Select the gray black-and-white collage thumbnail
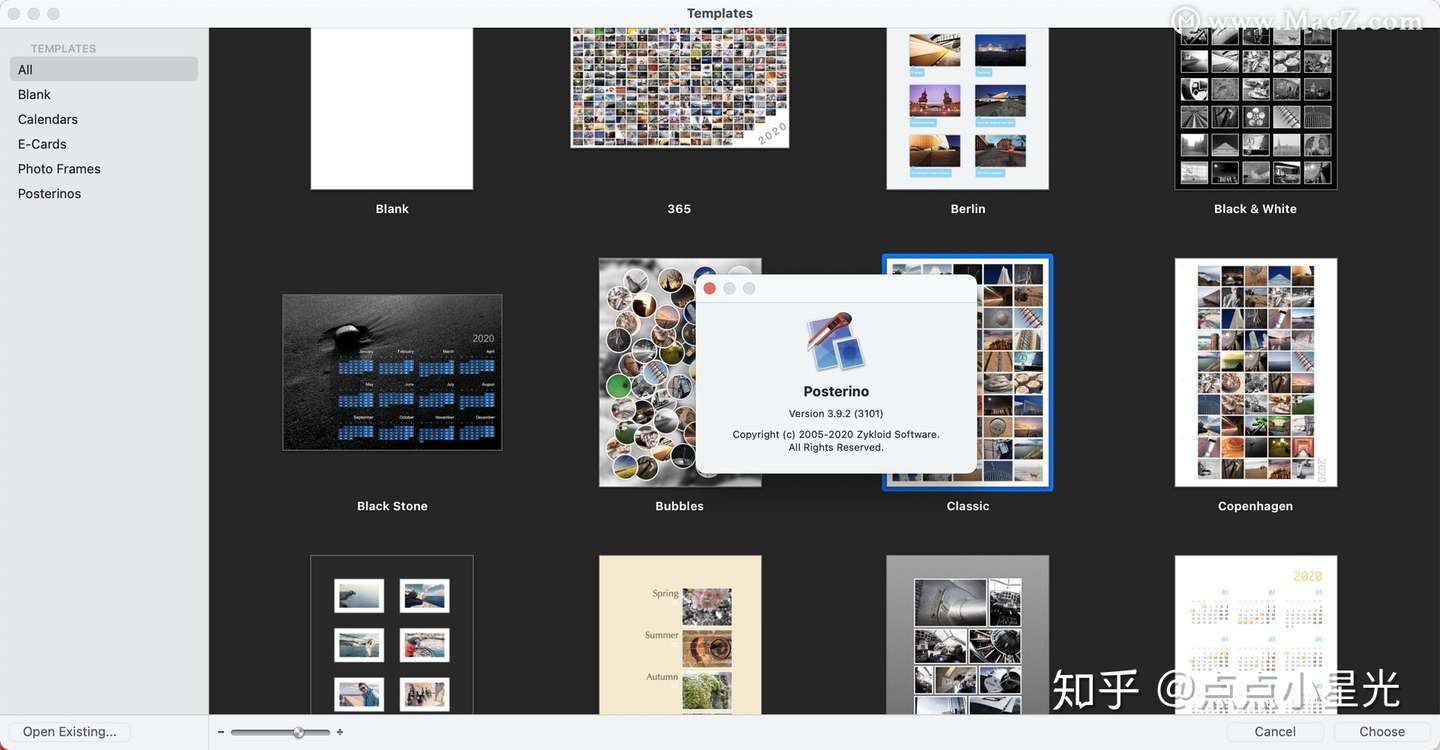 click(x=968, y=635)
